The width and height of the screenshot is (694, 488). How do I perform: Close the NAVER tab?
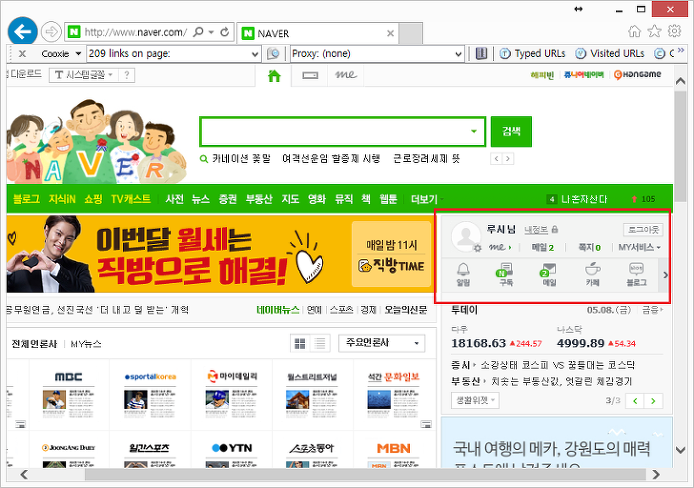point(390,33)
